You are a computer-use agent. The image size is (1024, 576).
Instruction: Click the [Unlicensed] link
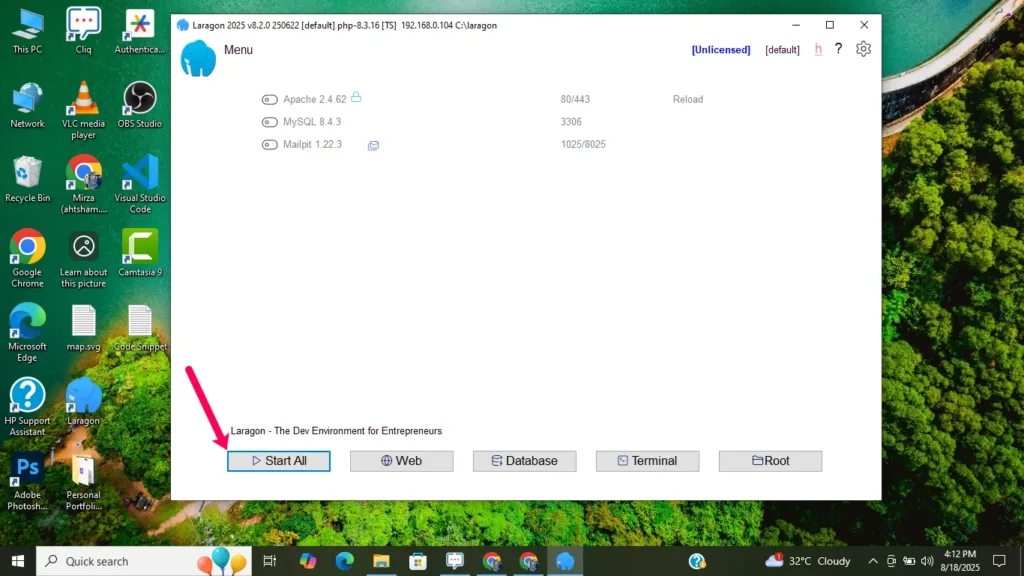click(720, 50)
